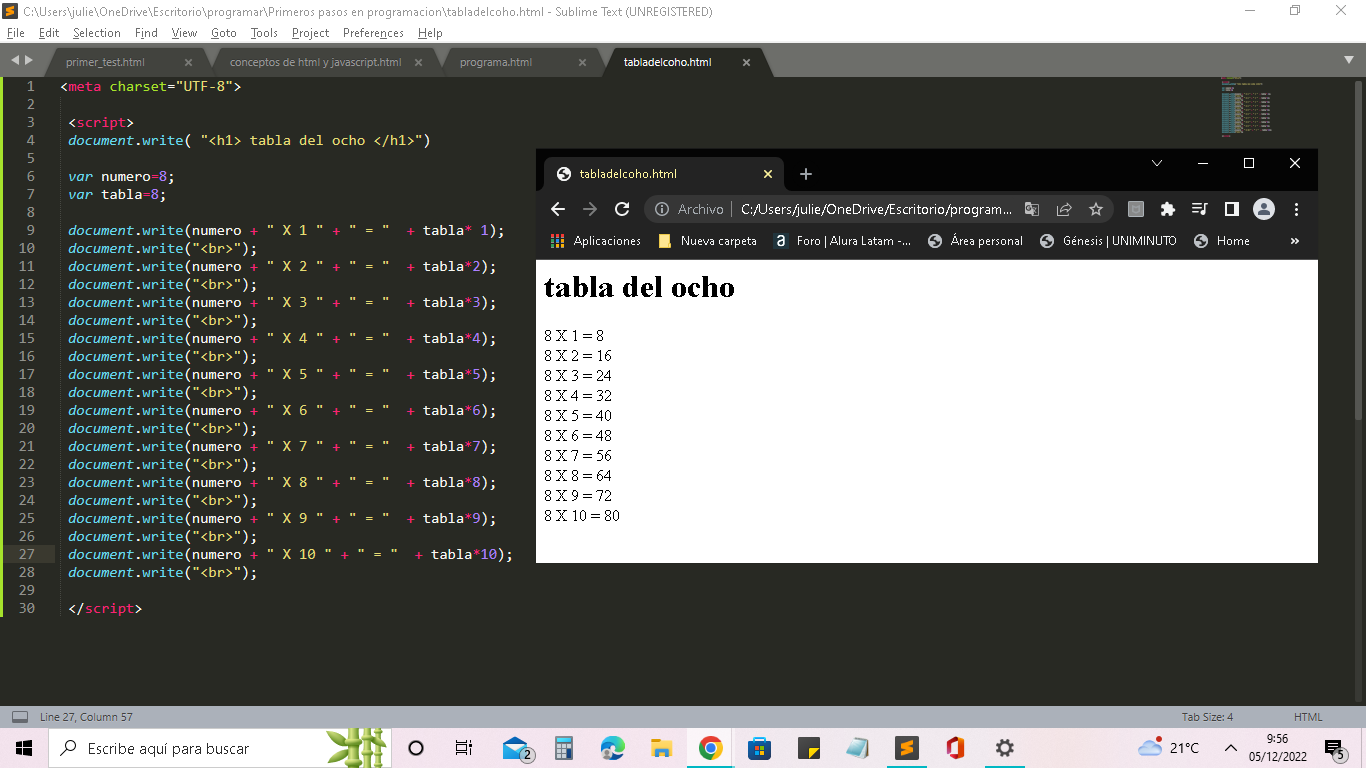Switch to programa.html tab
Screen dimensions: 1366x768
(496, 62)
